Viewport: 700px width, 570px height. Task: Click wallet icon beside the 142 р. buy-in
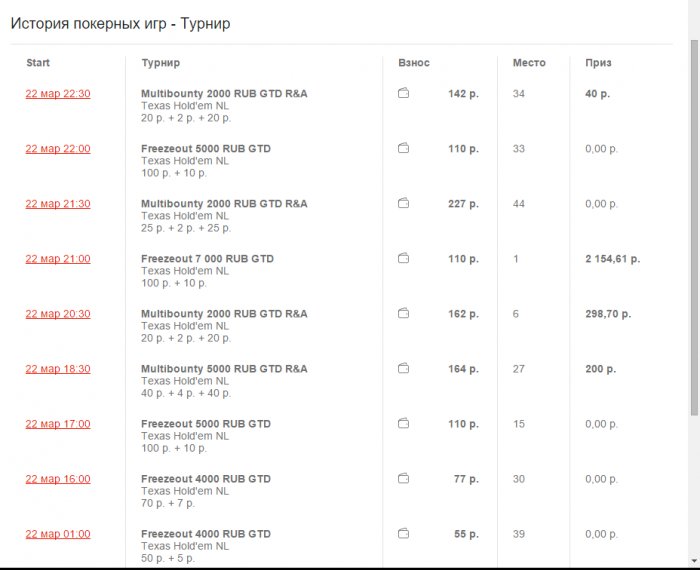tap(404, 94)
